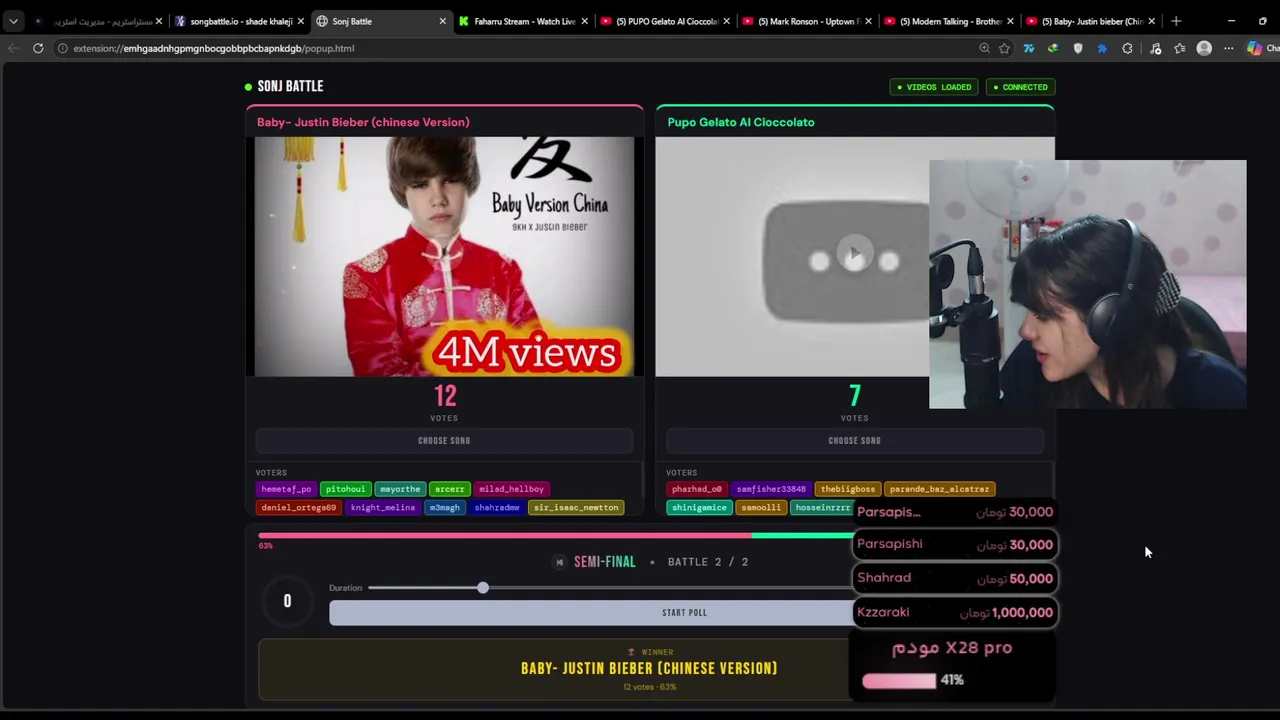Click the Shahrad 50,000 donation row
Image resolution: width=1280 pixels, height=720 pixels.
[x=955, y=578]
